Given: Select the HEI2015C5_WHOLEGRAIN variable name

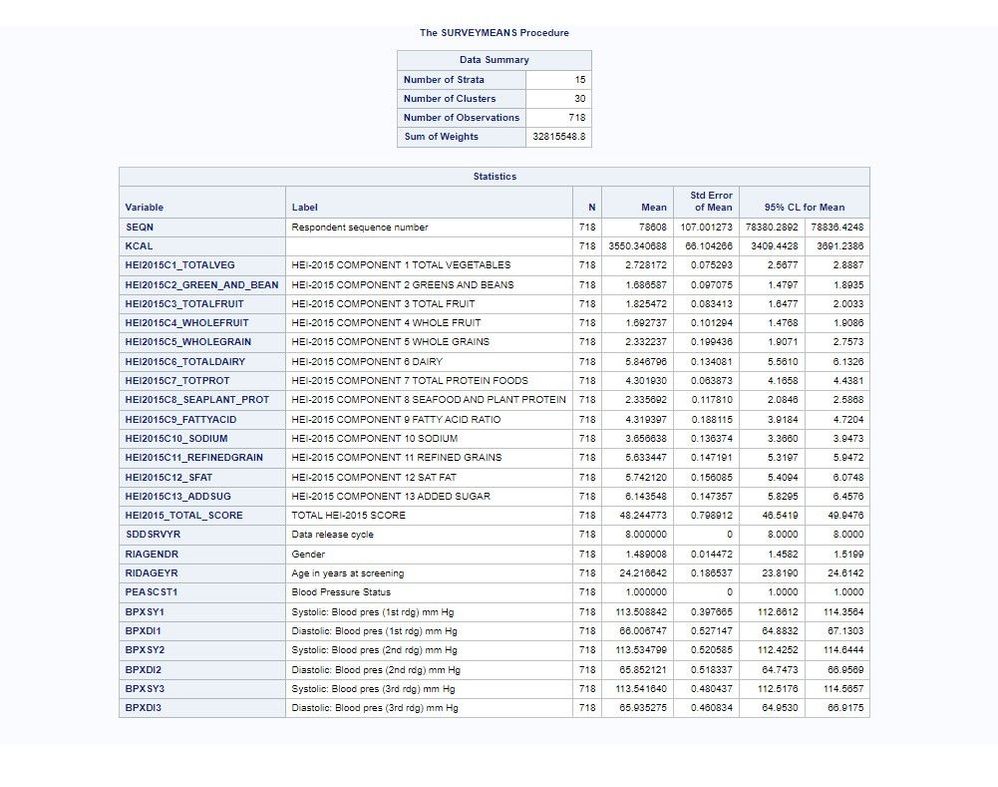Looking at the screenshot, I should pos(188,342).
